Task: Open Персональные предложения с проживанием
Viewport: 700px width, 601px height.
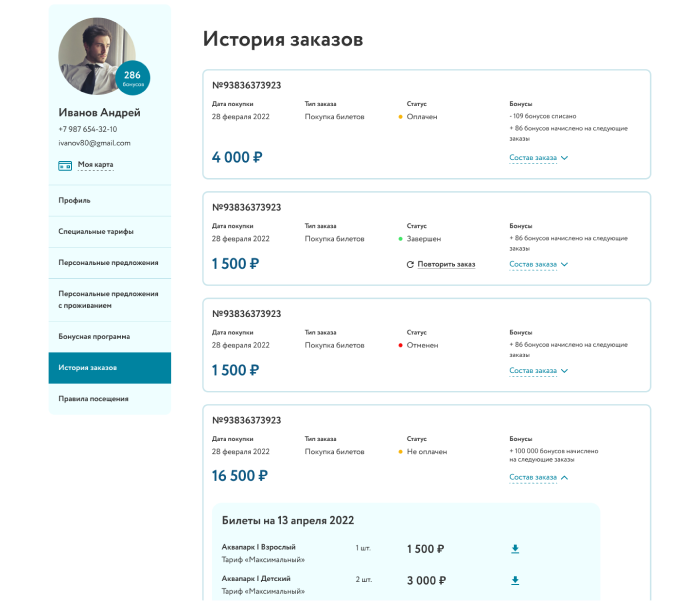Action: (x=110, y=300)
